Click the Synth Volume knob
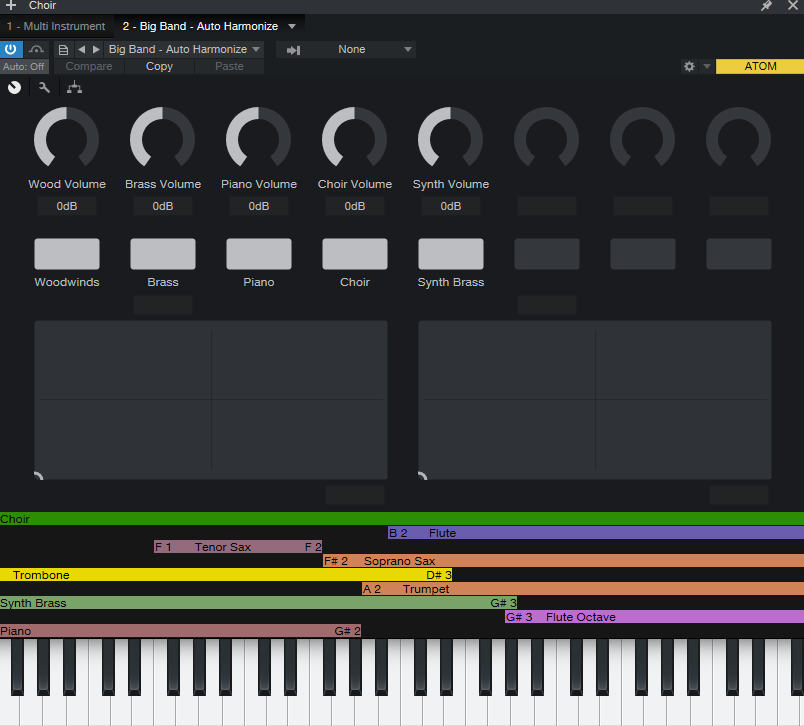Image resolution: width=804 pixels, height=726 pixels. [451, 138]
